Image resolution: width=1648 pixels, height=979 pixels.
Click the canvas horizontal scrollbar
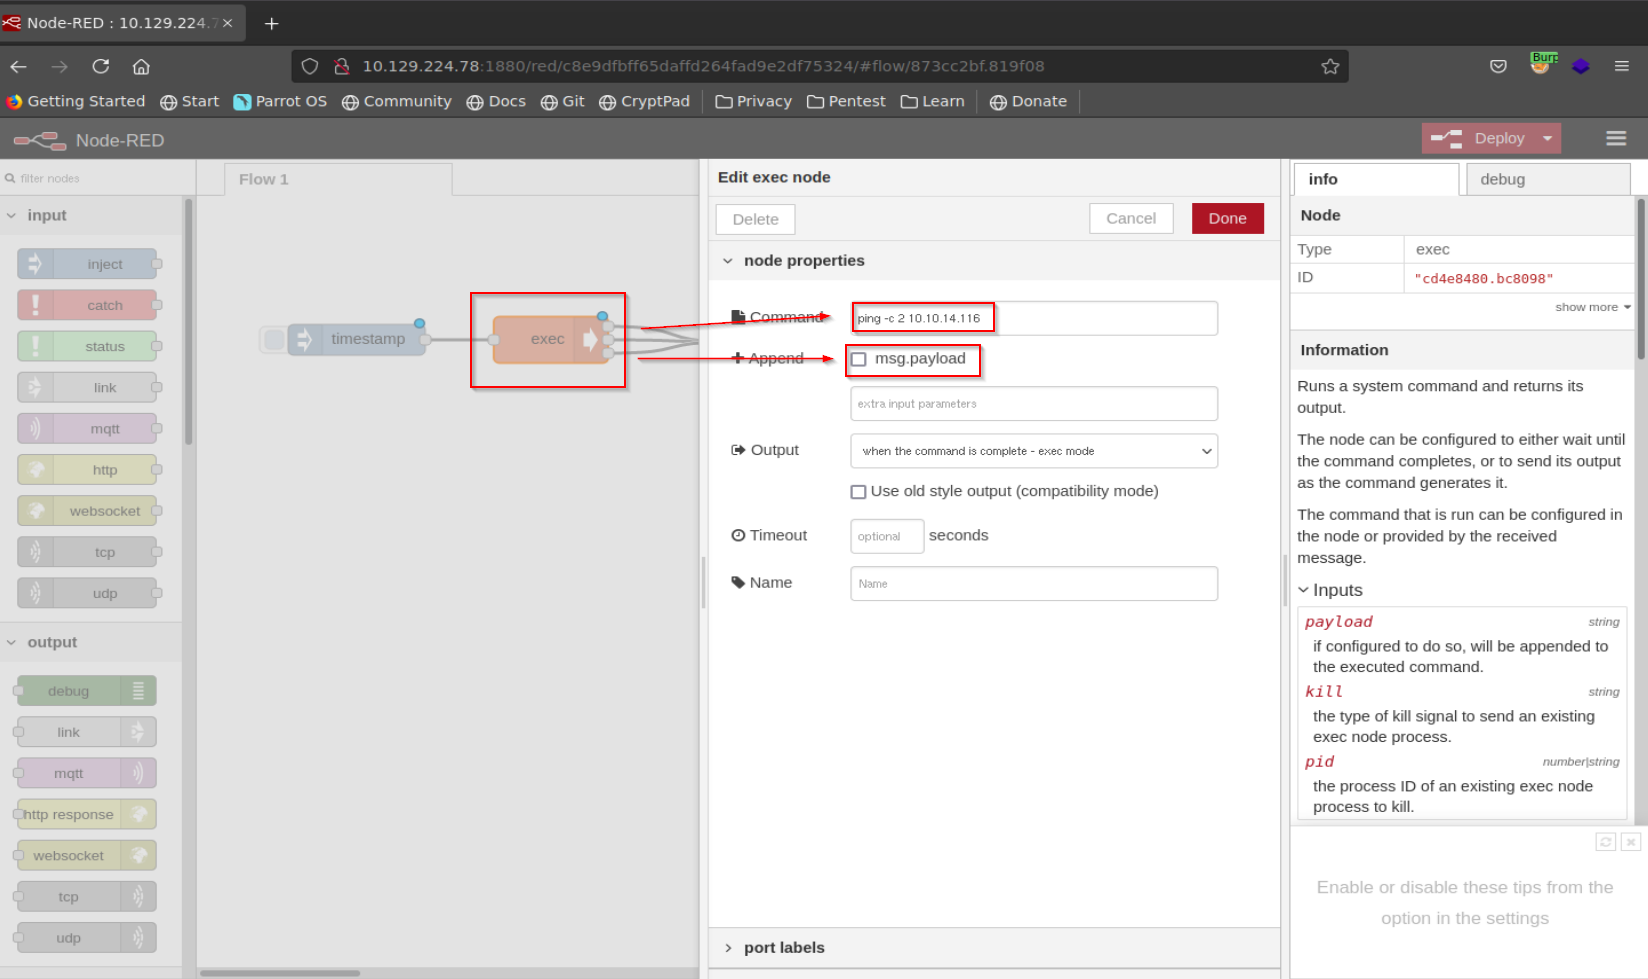coord(279,973)
